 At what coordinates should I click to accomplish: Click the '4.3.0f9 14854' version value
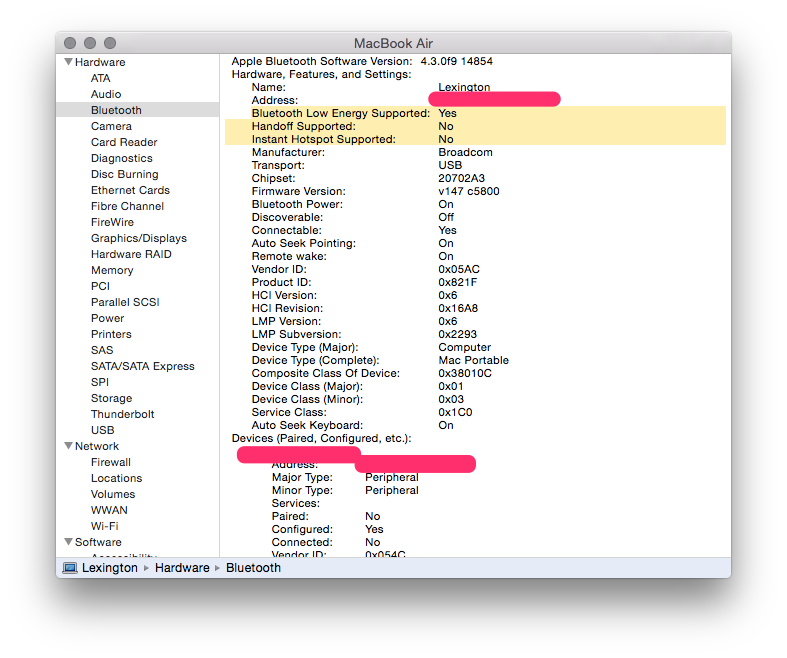pyautogui.click(x=456, y=61)
